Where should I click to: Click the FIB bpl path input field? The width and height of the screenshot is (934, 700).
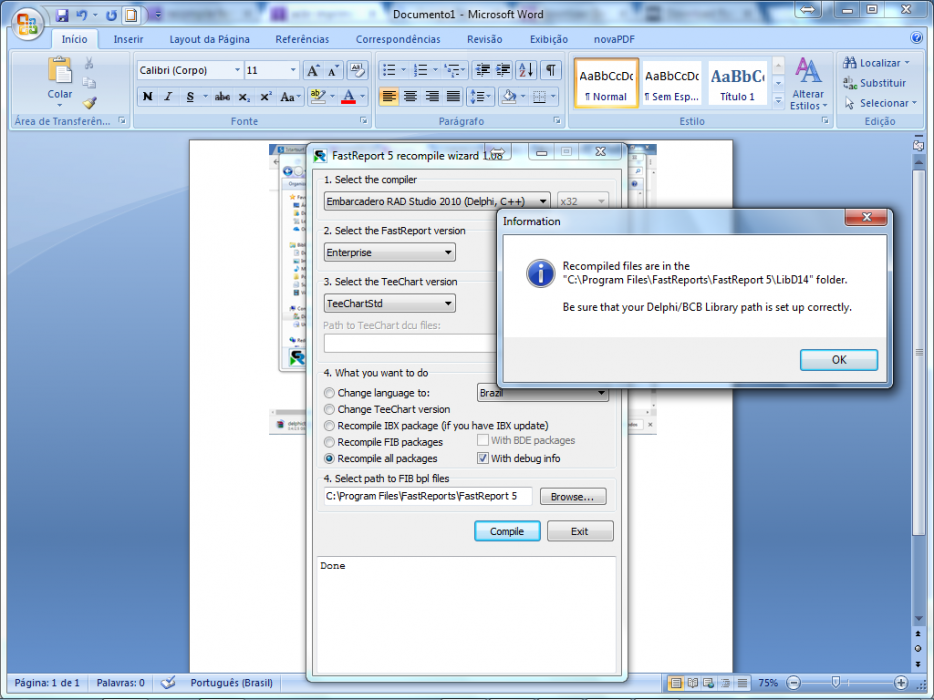(x=428, y=496)
